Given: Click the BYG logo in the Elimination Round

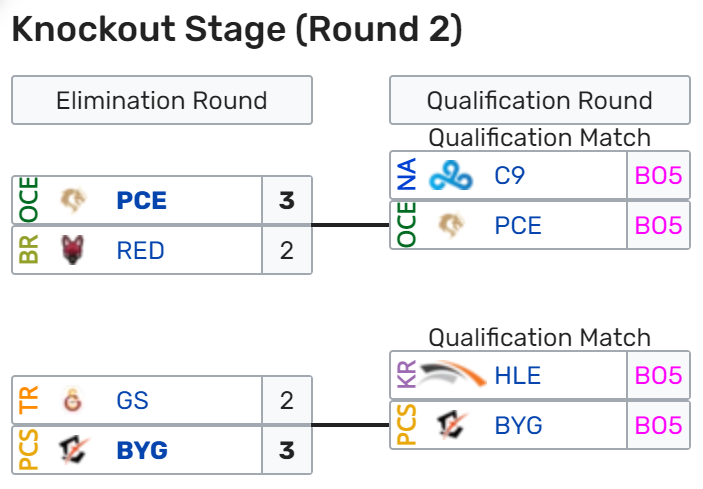Looking at the screenshot, I should [74, 450].
